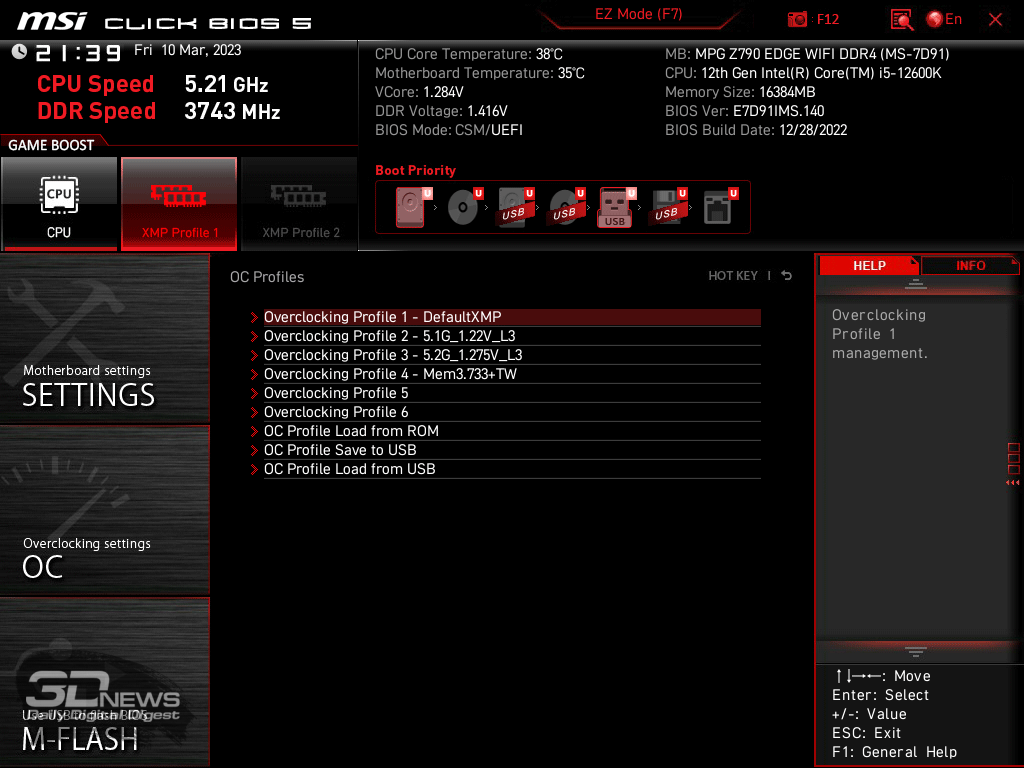Image resolution: width=1024 pixels, height=768 pixels.
Task: Toggle XMP Profile 2
Action: [300, 204]
